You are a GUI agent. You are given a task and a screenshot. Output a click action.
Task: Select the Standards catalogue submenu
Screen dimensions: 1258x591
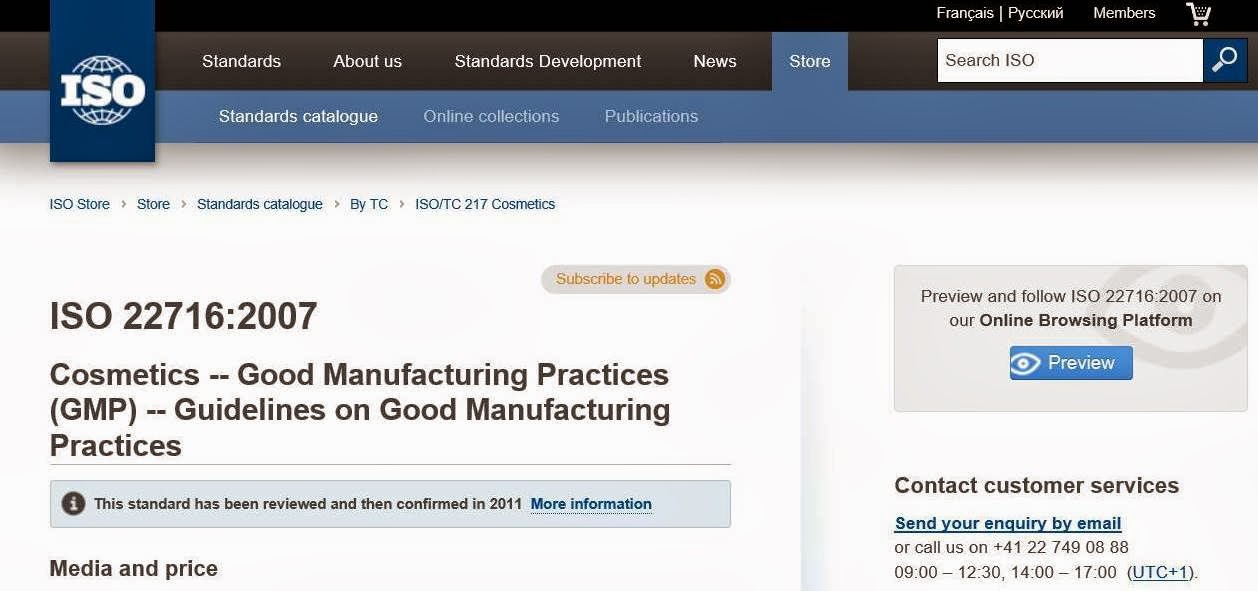298,116
